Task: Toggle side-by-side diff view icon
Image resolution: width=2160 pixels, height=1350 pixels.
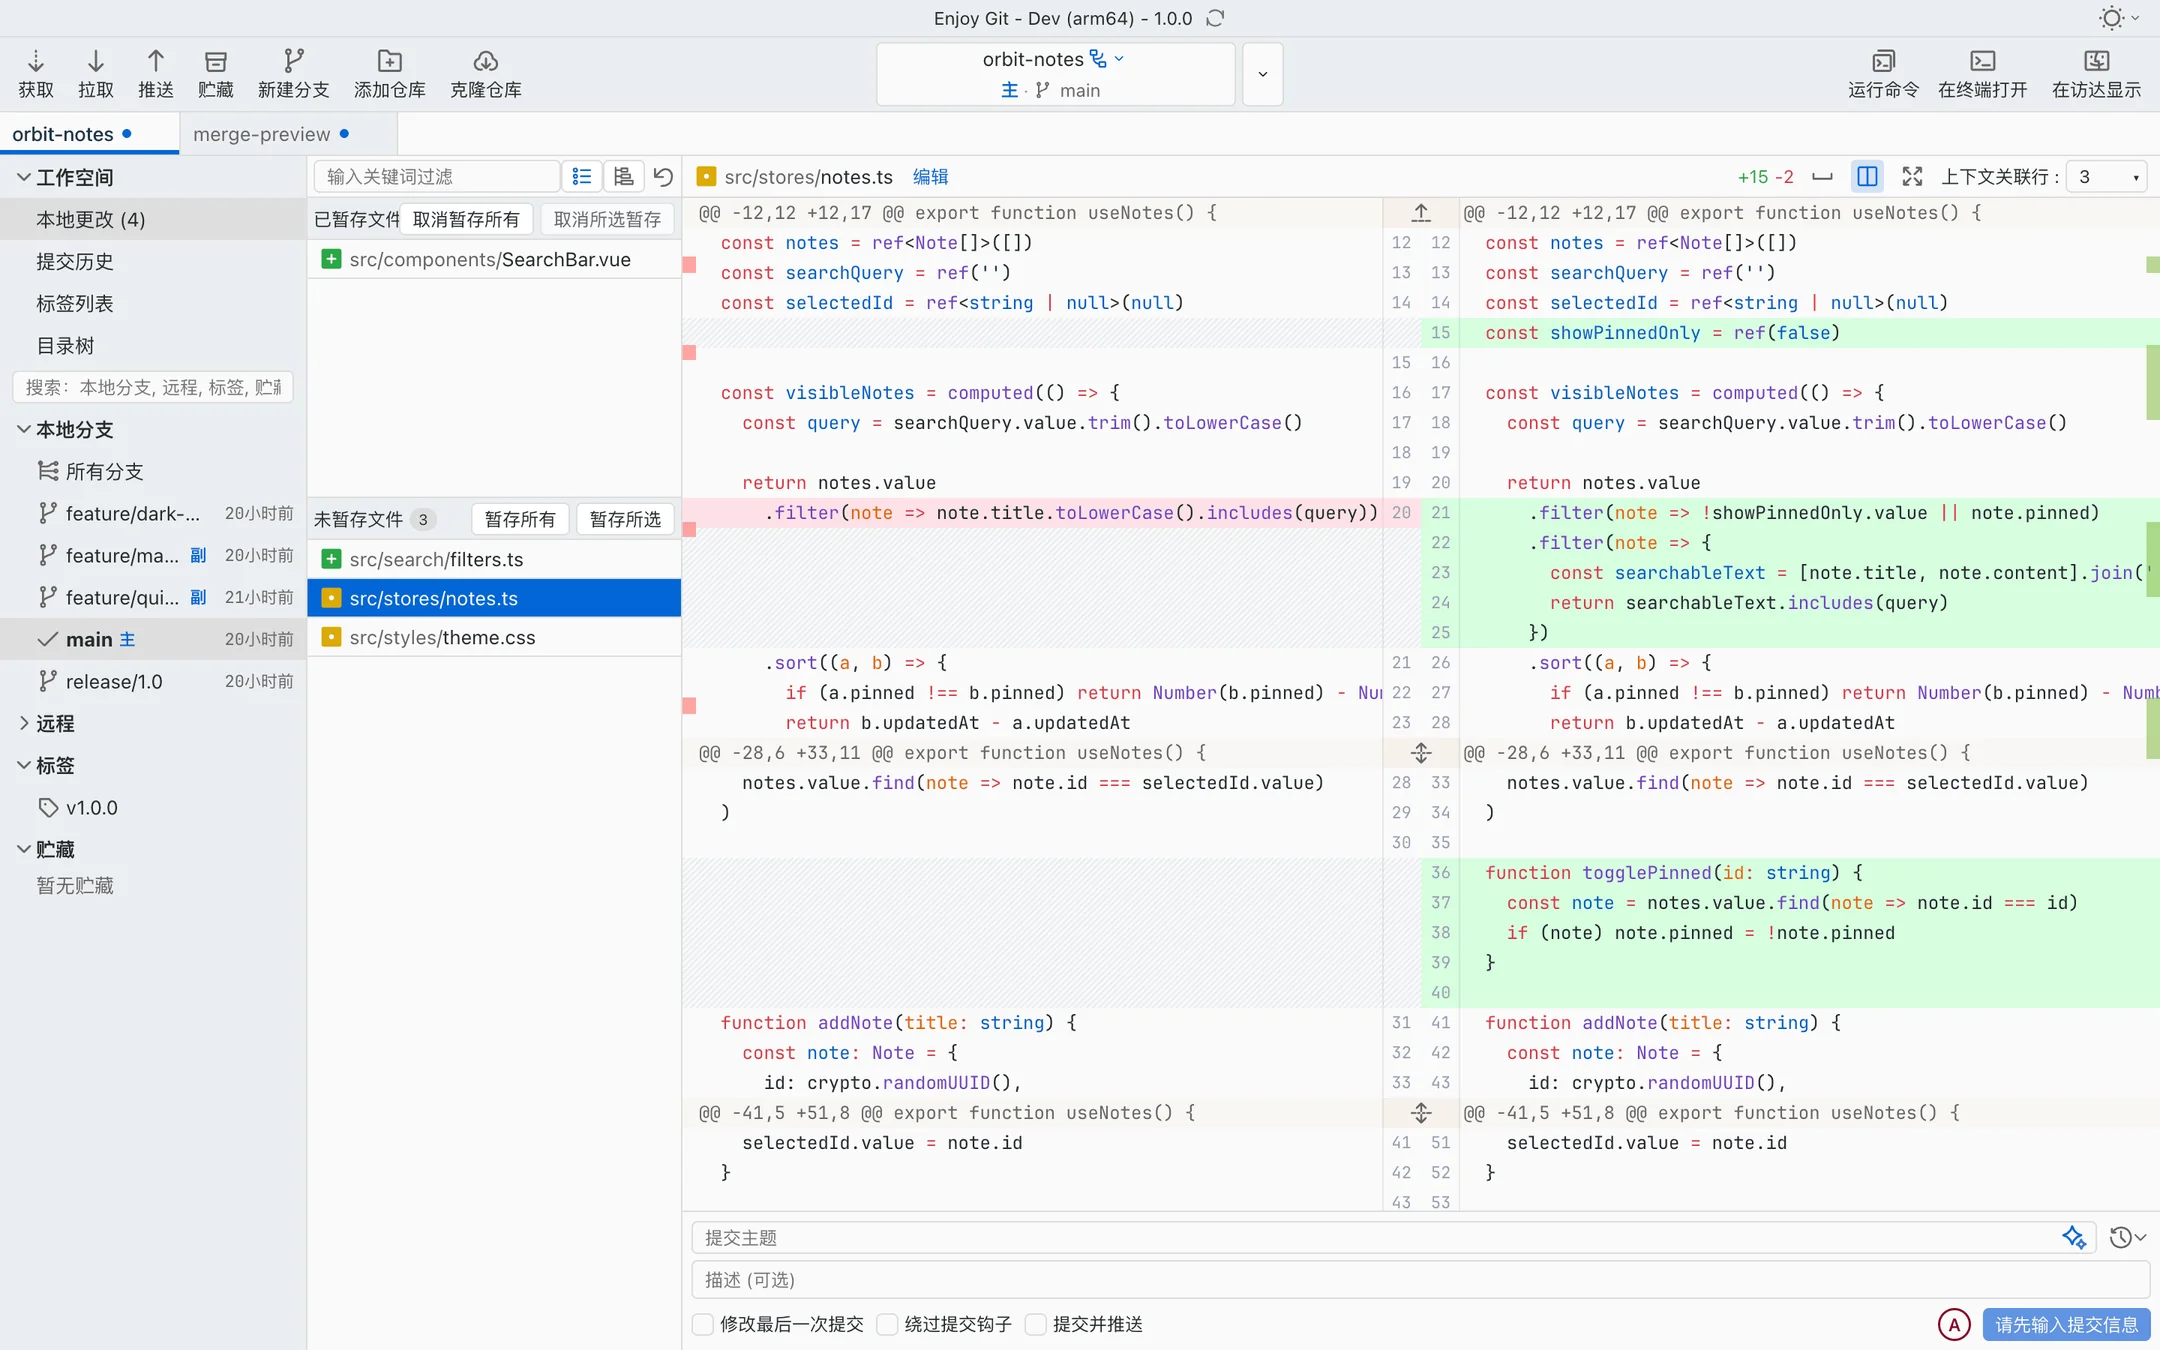Action: 1867,176
